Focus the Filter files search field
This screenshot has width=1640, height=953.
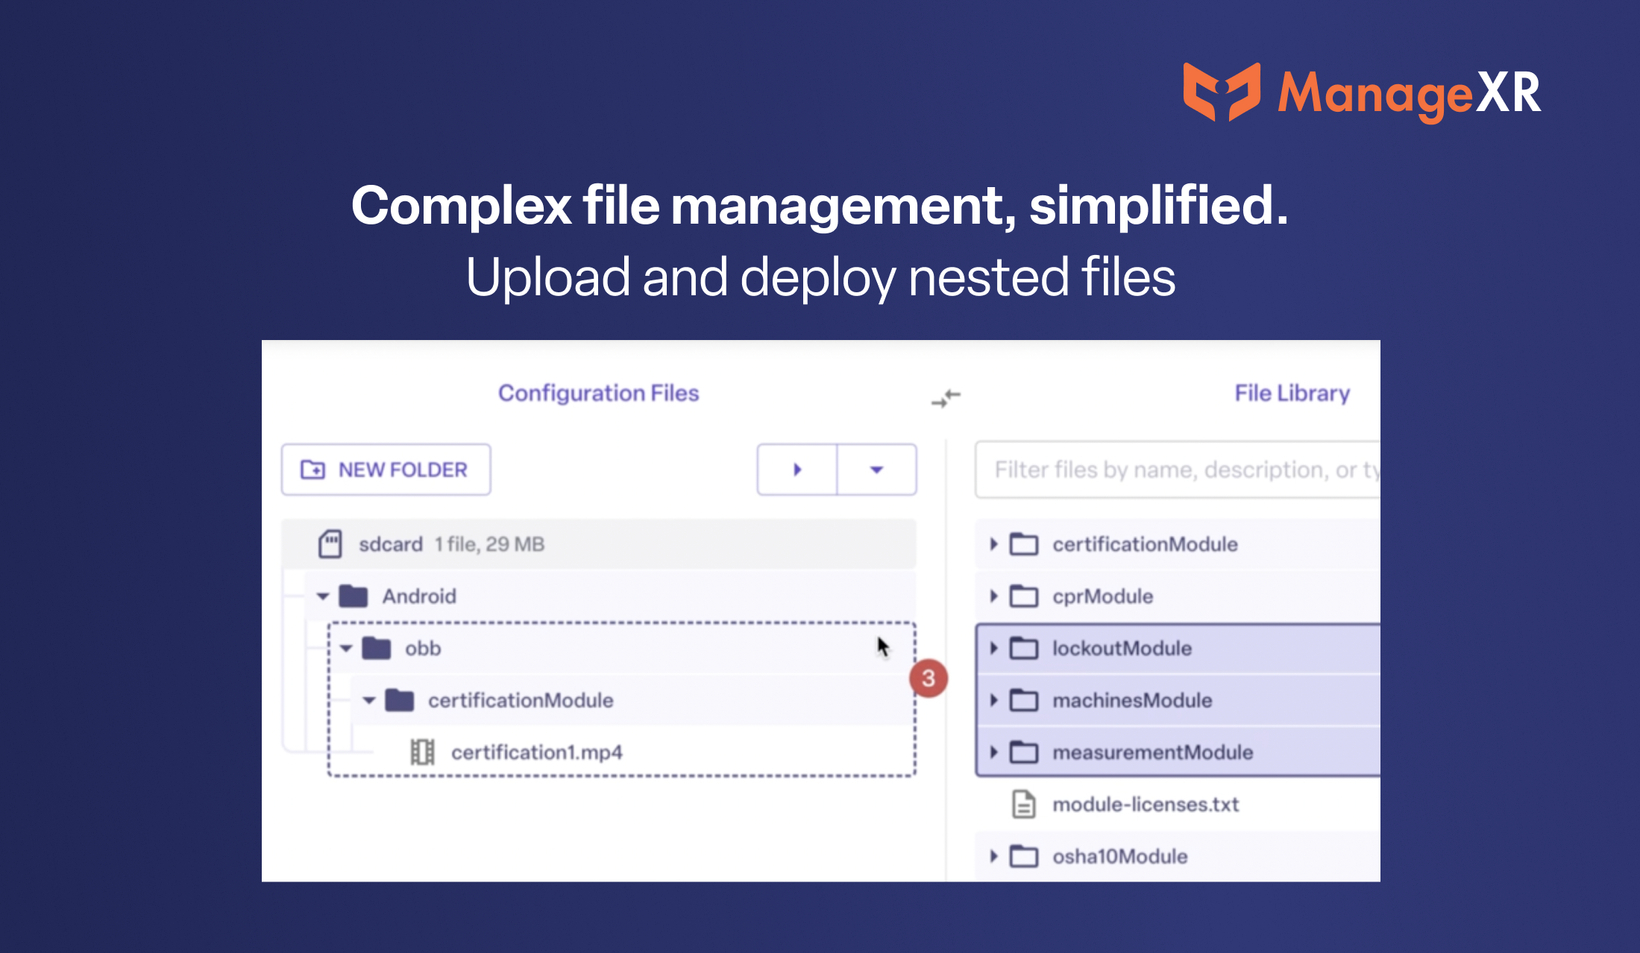[1177, 470]
